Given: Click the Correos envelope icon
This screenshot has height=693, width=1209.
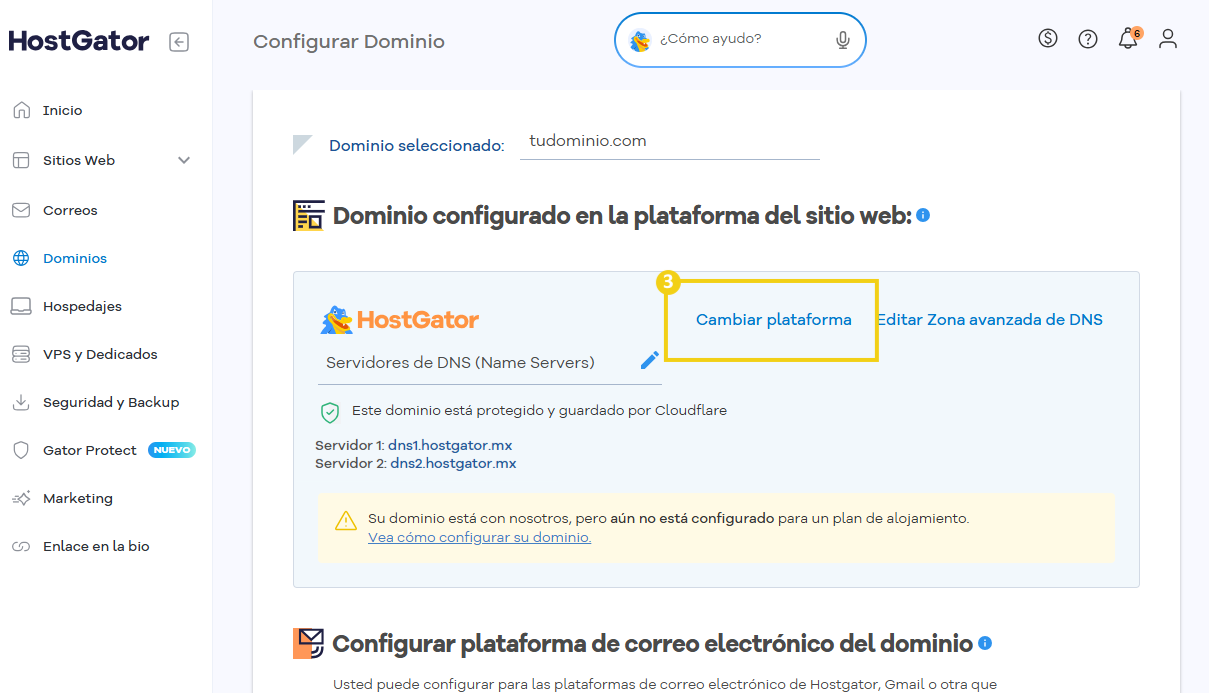Looking at the screenshot, I should [x=21, y=210].
